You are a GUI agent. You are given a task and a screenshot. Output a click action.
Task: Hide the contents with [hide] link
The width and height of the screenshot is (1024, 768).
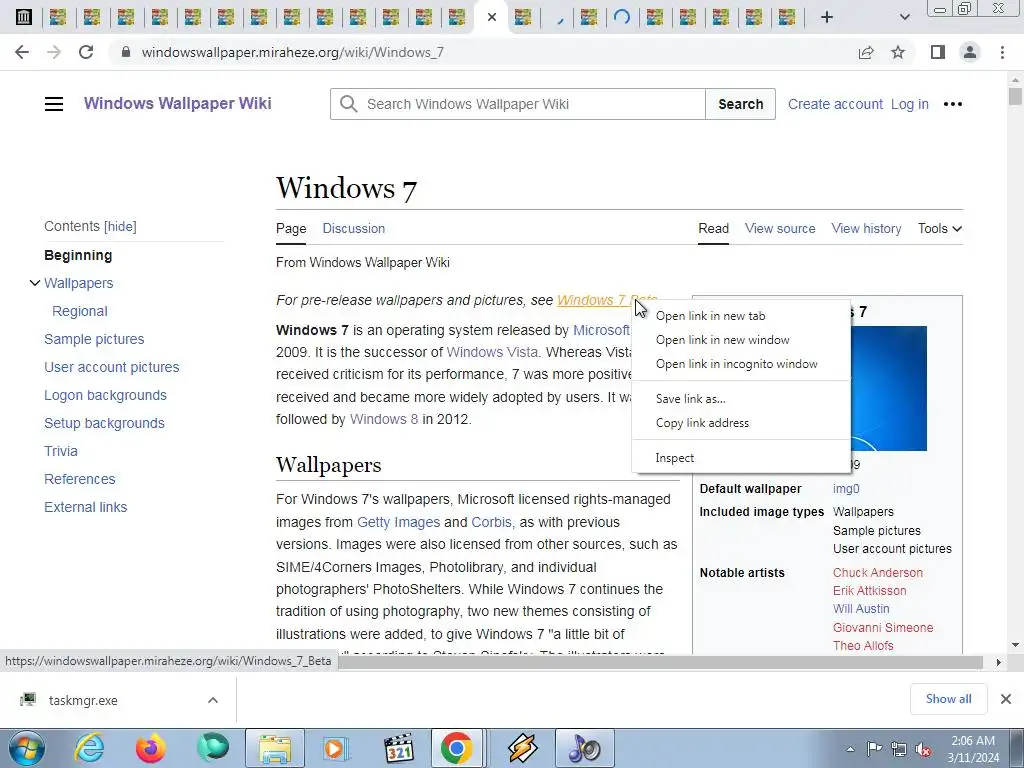click(x=120, y=227)
